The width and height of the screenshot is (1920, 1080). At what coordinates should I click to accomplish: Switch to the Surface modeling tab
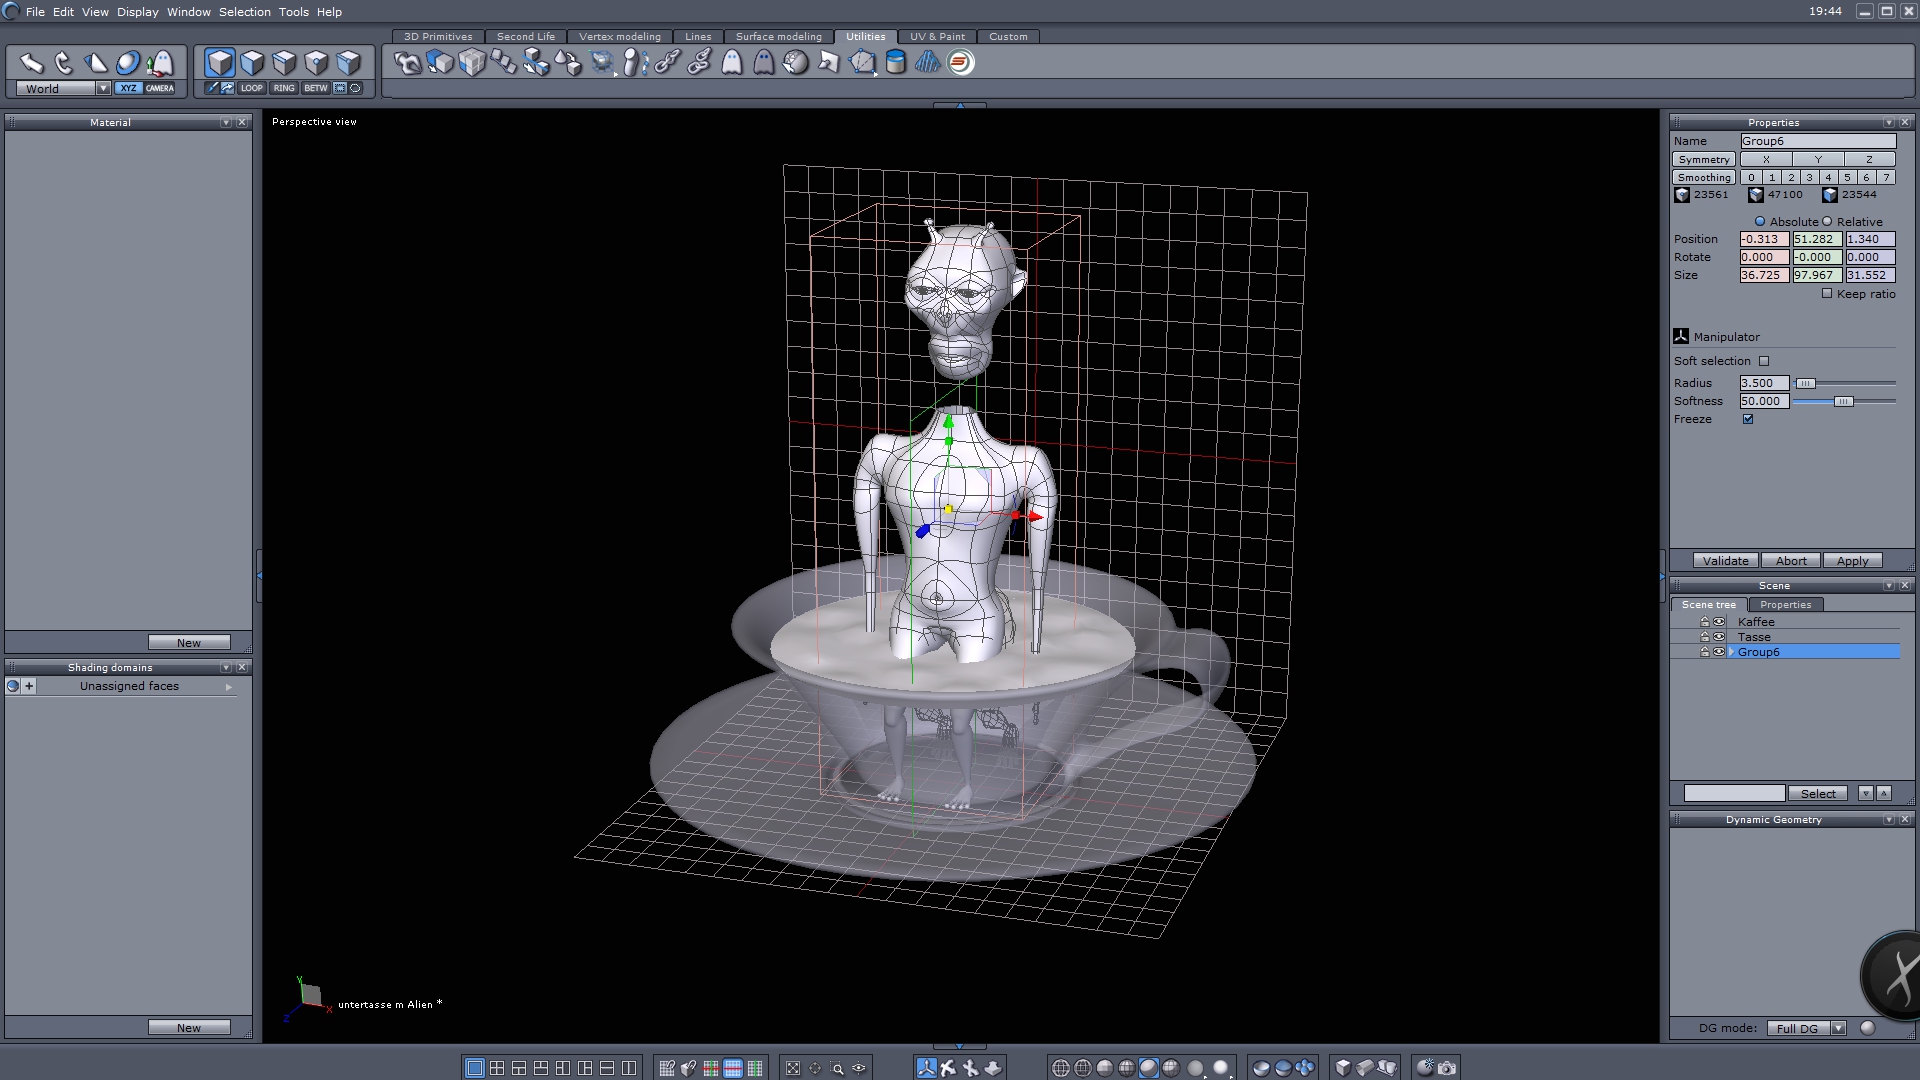point(778,36)
